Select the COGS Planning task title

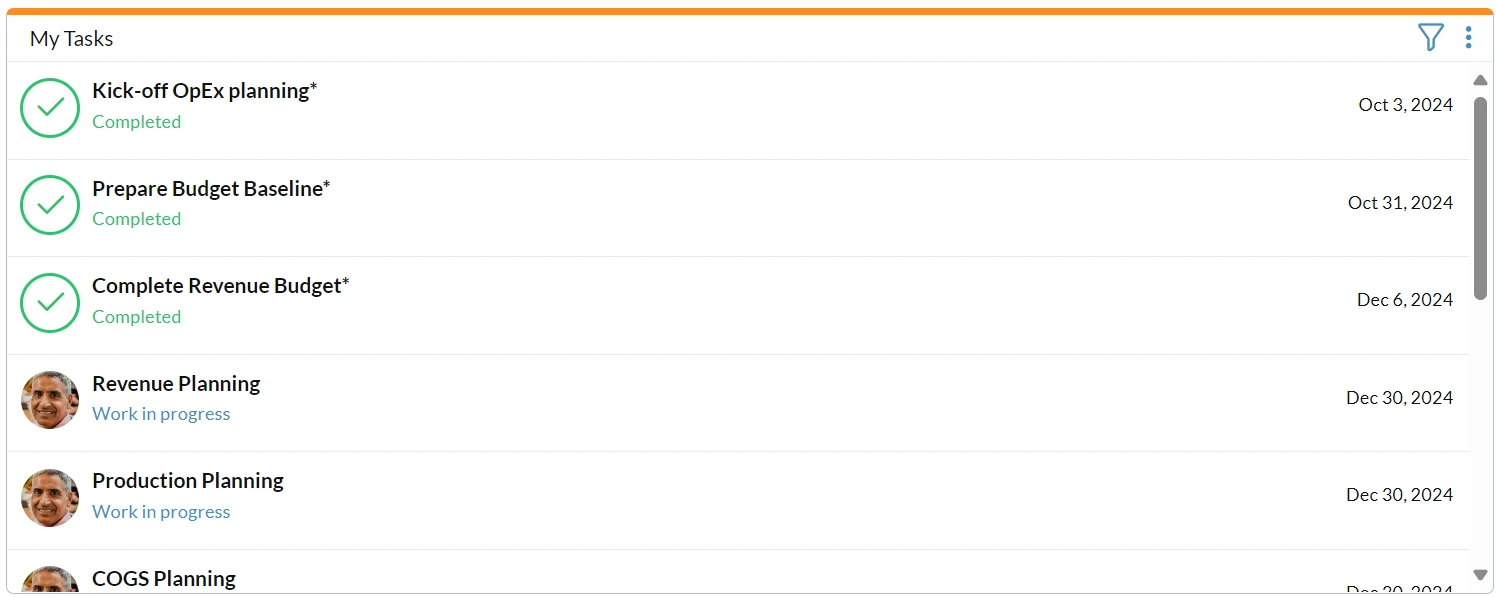(x=164, y=579)
